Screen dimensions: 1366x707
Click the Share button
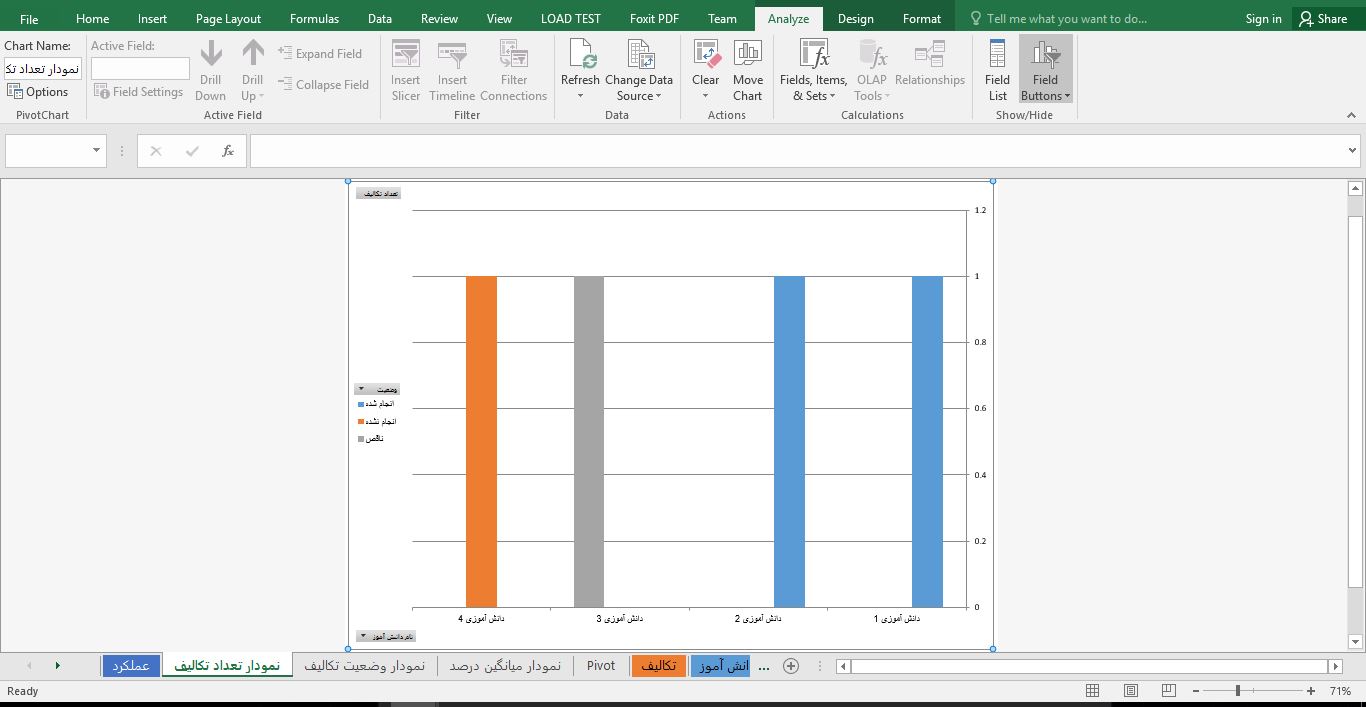(1322, 18)
